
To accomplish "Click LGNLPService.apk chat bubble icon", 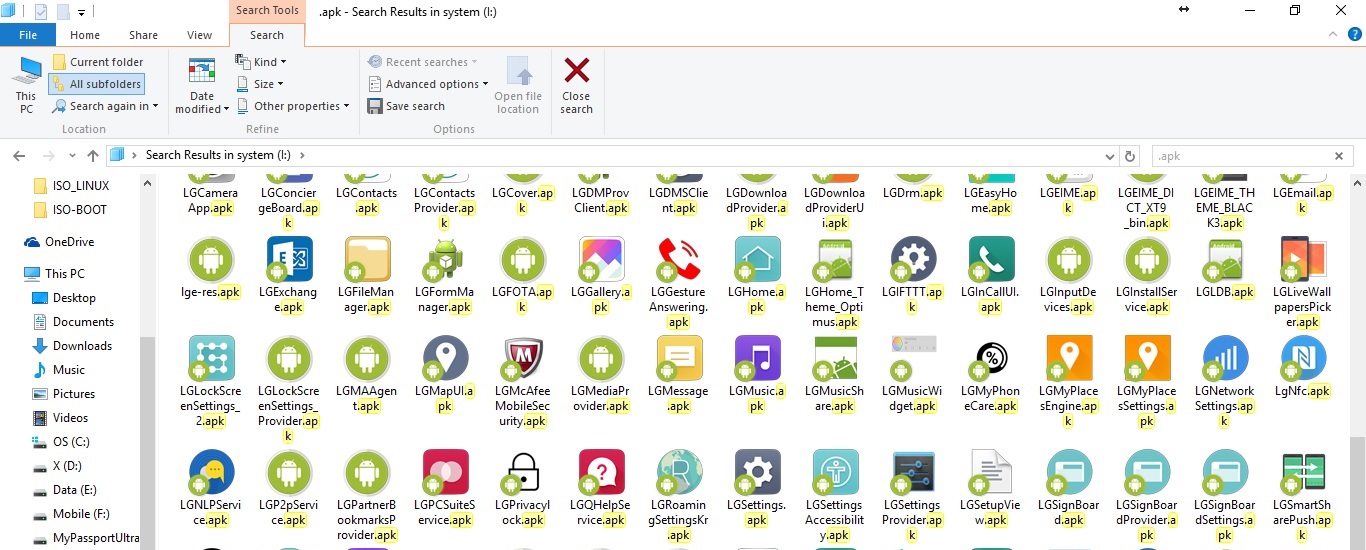I will 211,472.
